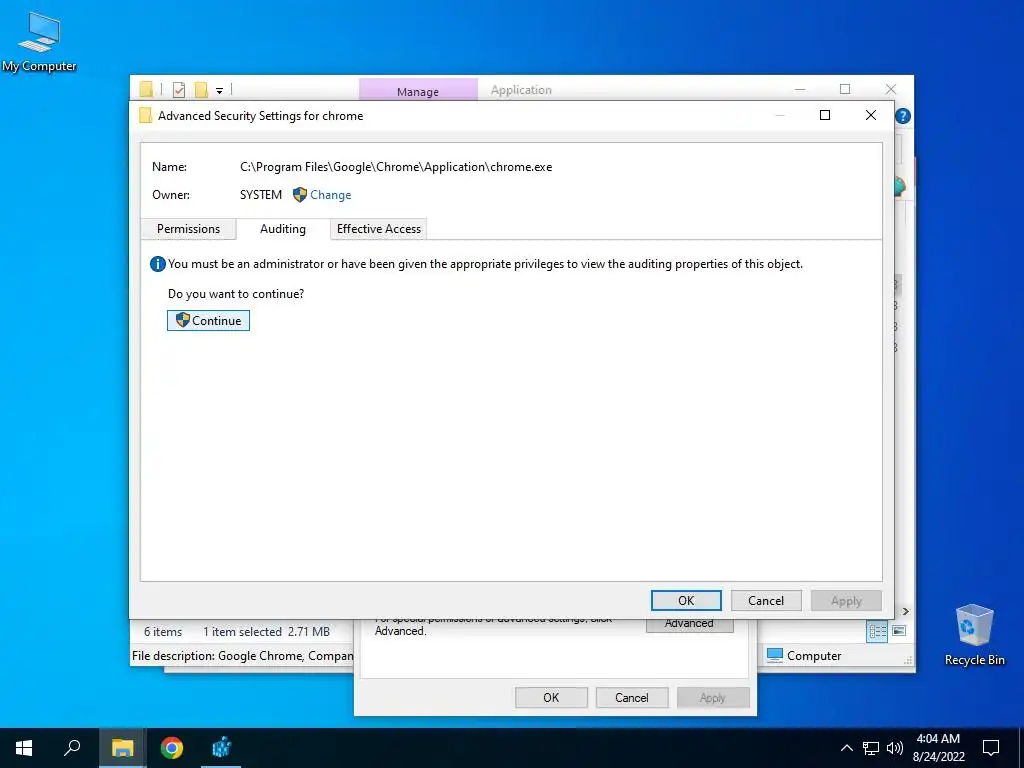The image size is (1024, 768).
Task: Open Customize Quick Access Toolbar dropdown arrow
Action: (x=219, y=91)
